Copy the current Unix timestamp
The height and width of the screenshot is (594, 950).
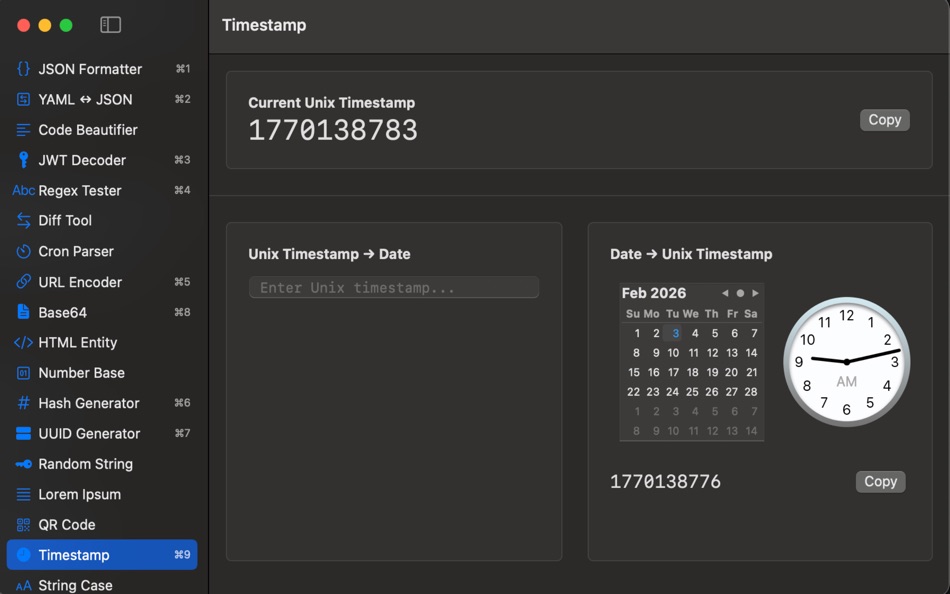click(x=885, y=120)
